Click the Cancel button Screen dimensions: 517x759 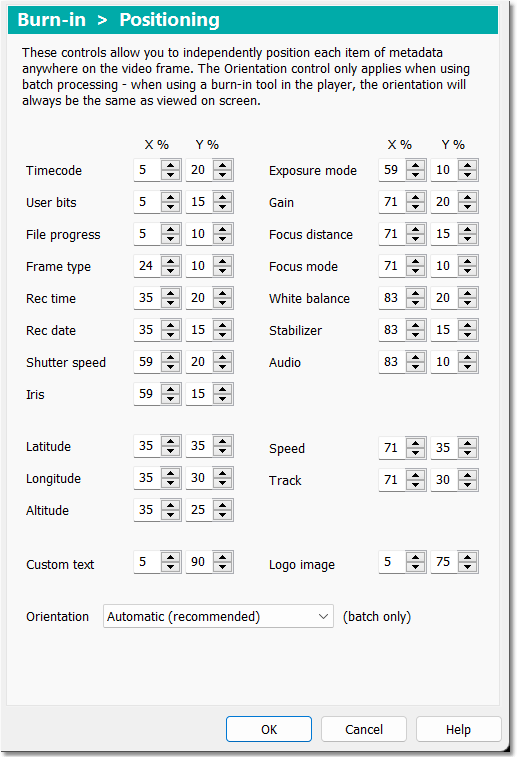coord(364,729)
